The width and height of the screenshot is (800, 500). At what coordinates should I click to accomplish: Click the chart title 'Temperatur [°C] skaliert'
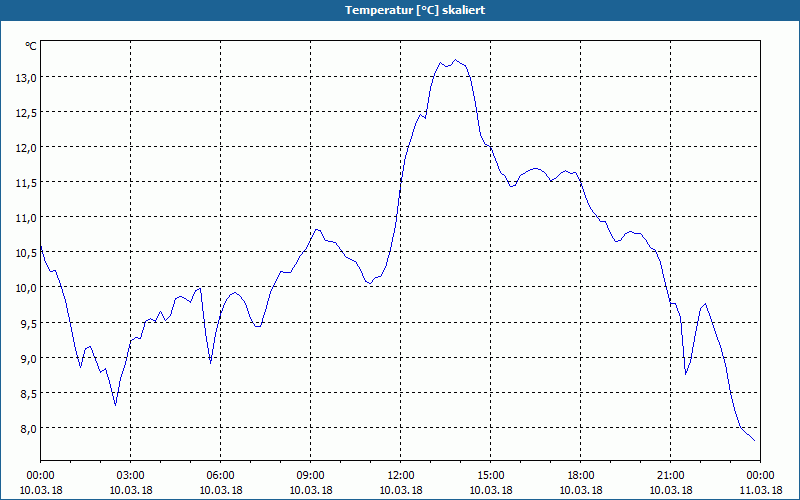click(415, 10)
